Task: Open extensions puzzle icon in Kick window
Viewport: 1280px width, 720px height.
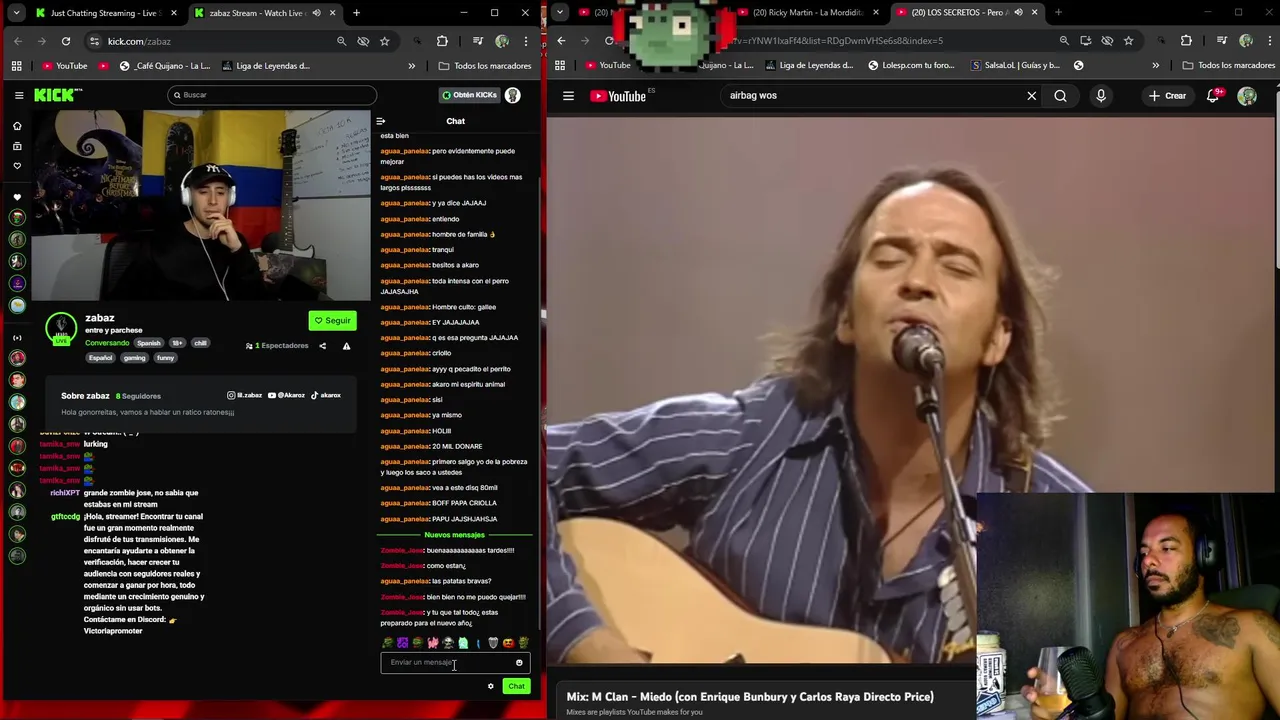Action: click(442, 41)
